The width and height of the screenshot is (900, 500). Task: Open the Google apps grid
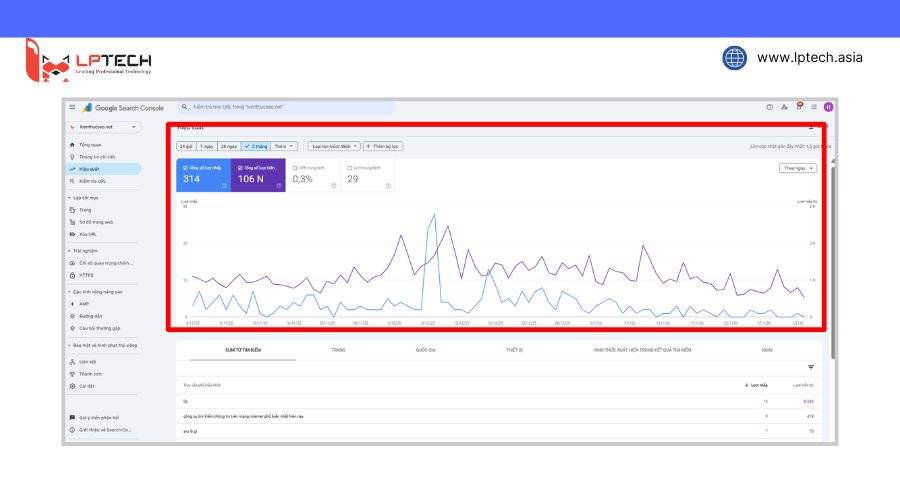tap(814, 107)
